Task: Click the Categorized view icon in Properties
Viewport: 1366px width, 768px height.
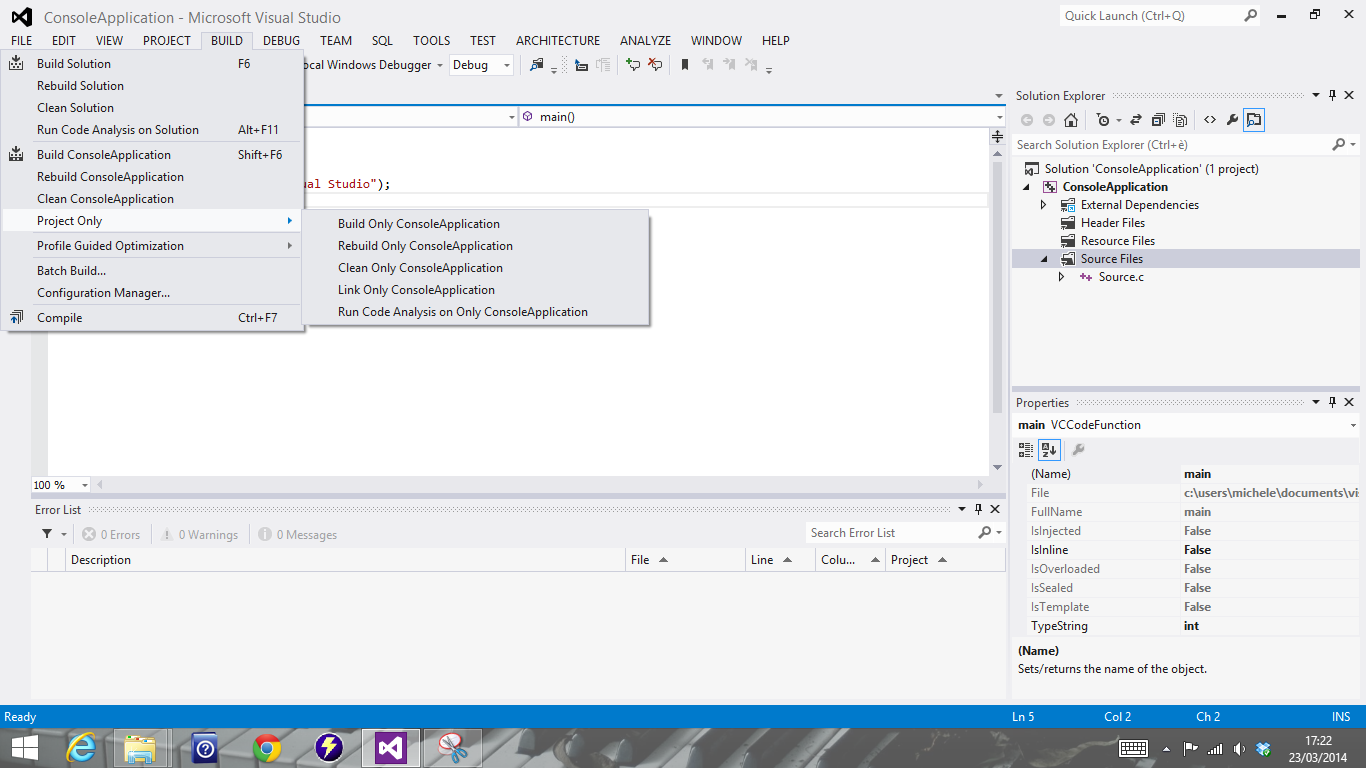Action: [x=1026, y=450]
